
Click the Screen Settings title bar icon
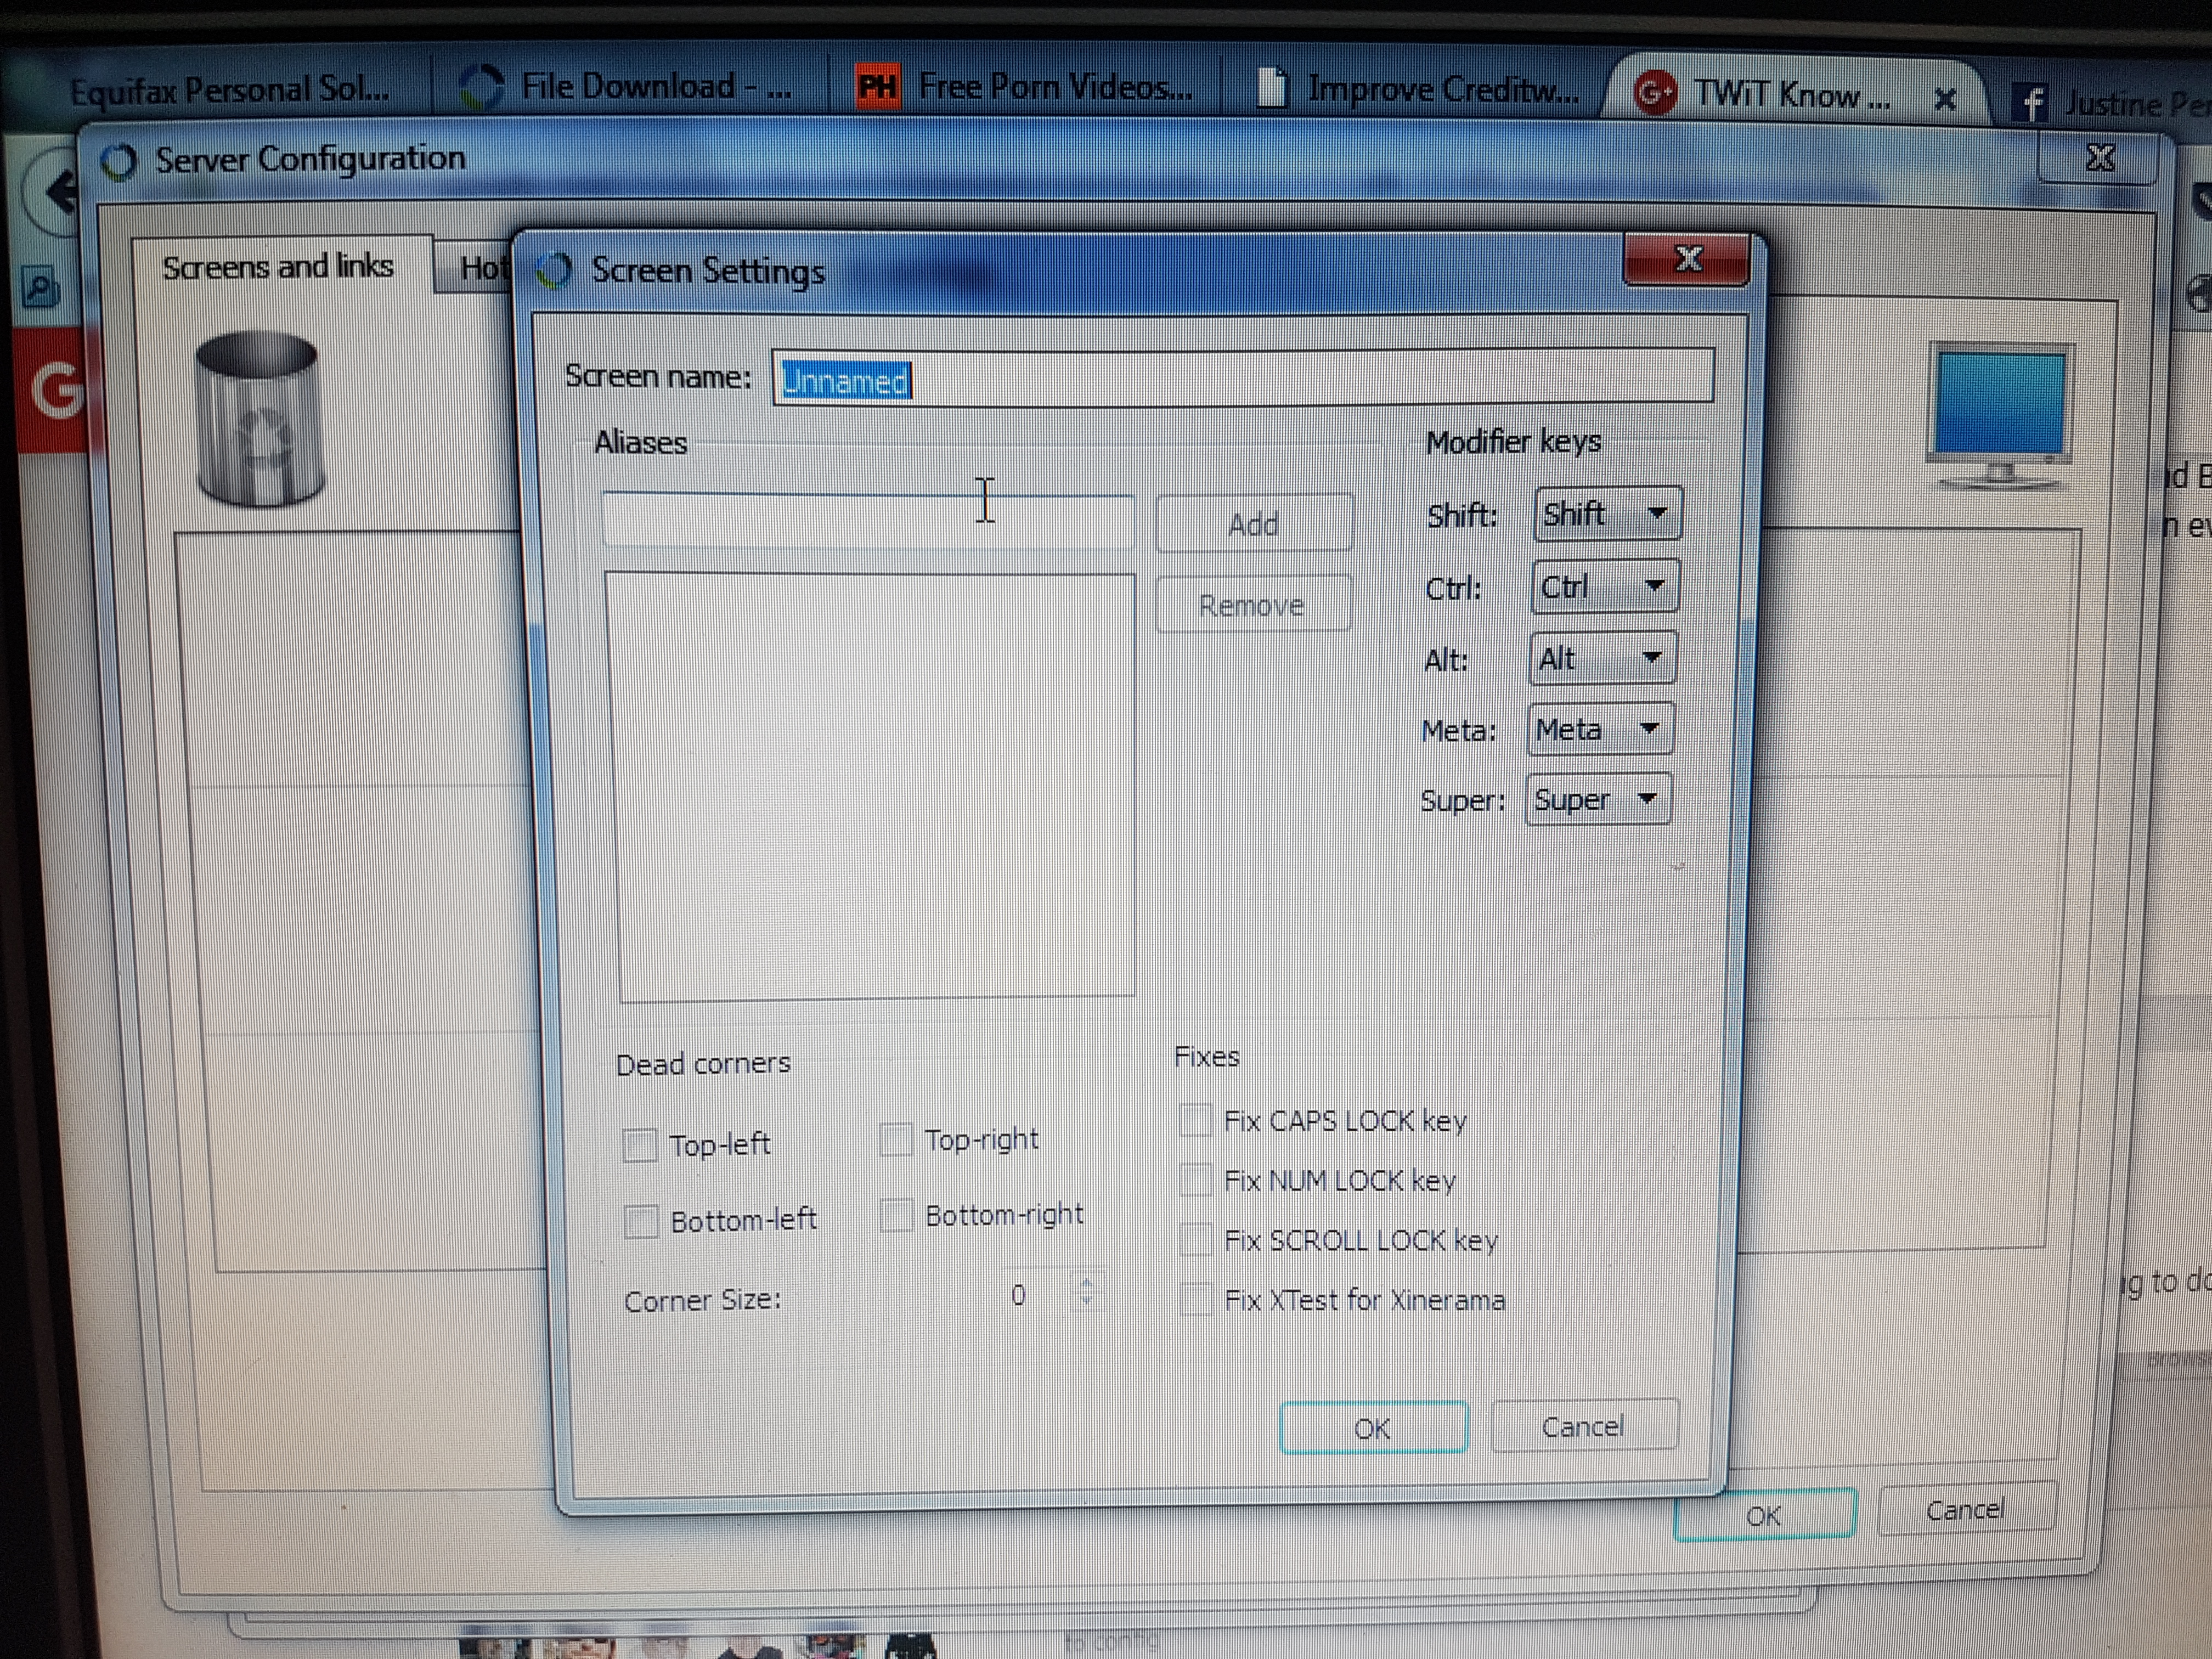[554, 270]
